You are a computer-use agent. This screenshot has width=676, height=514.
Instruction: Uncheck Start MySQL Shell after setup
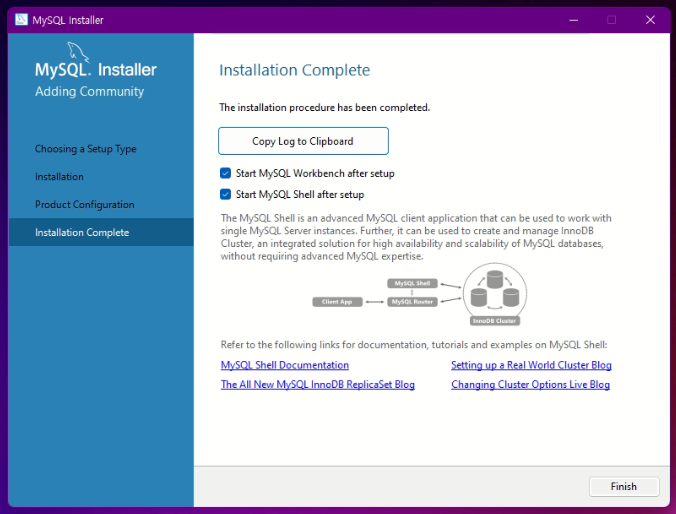point(225,194)
